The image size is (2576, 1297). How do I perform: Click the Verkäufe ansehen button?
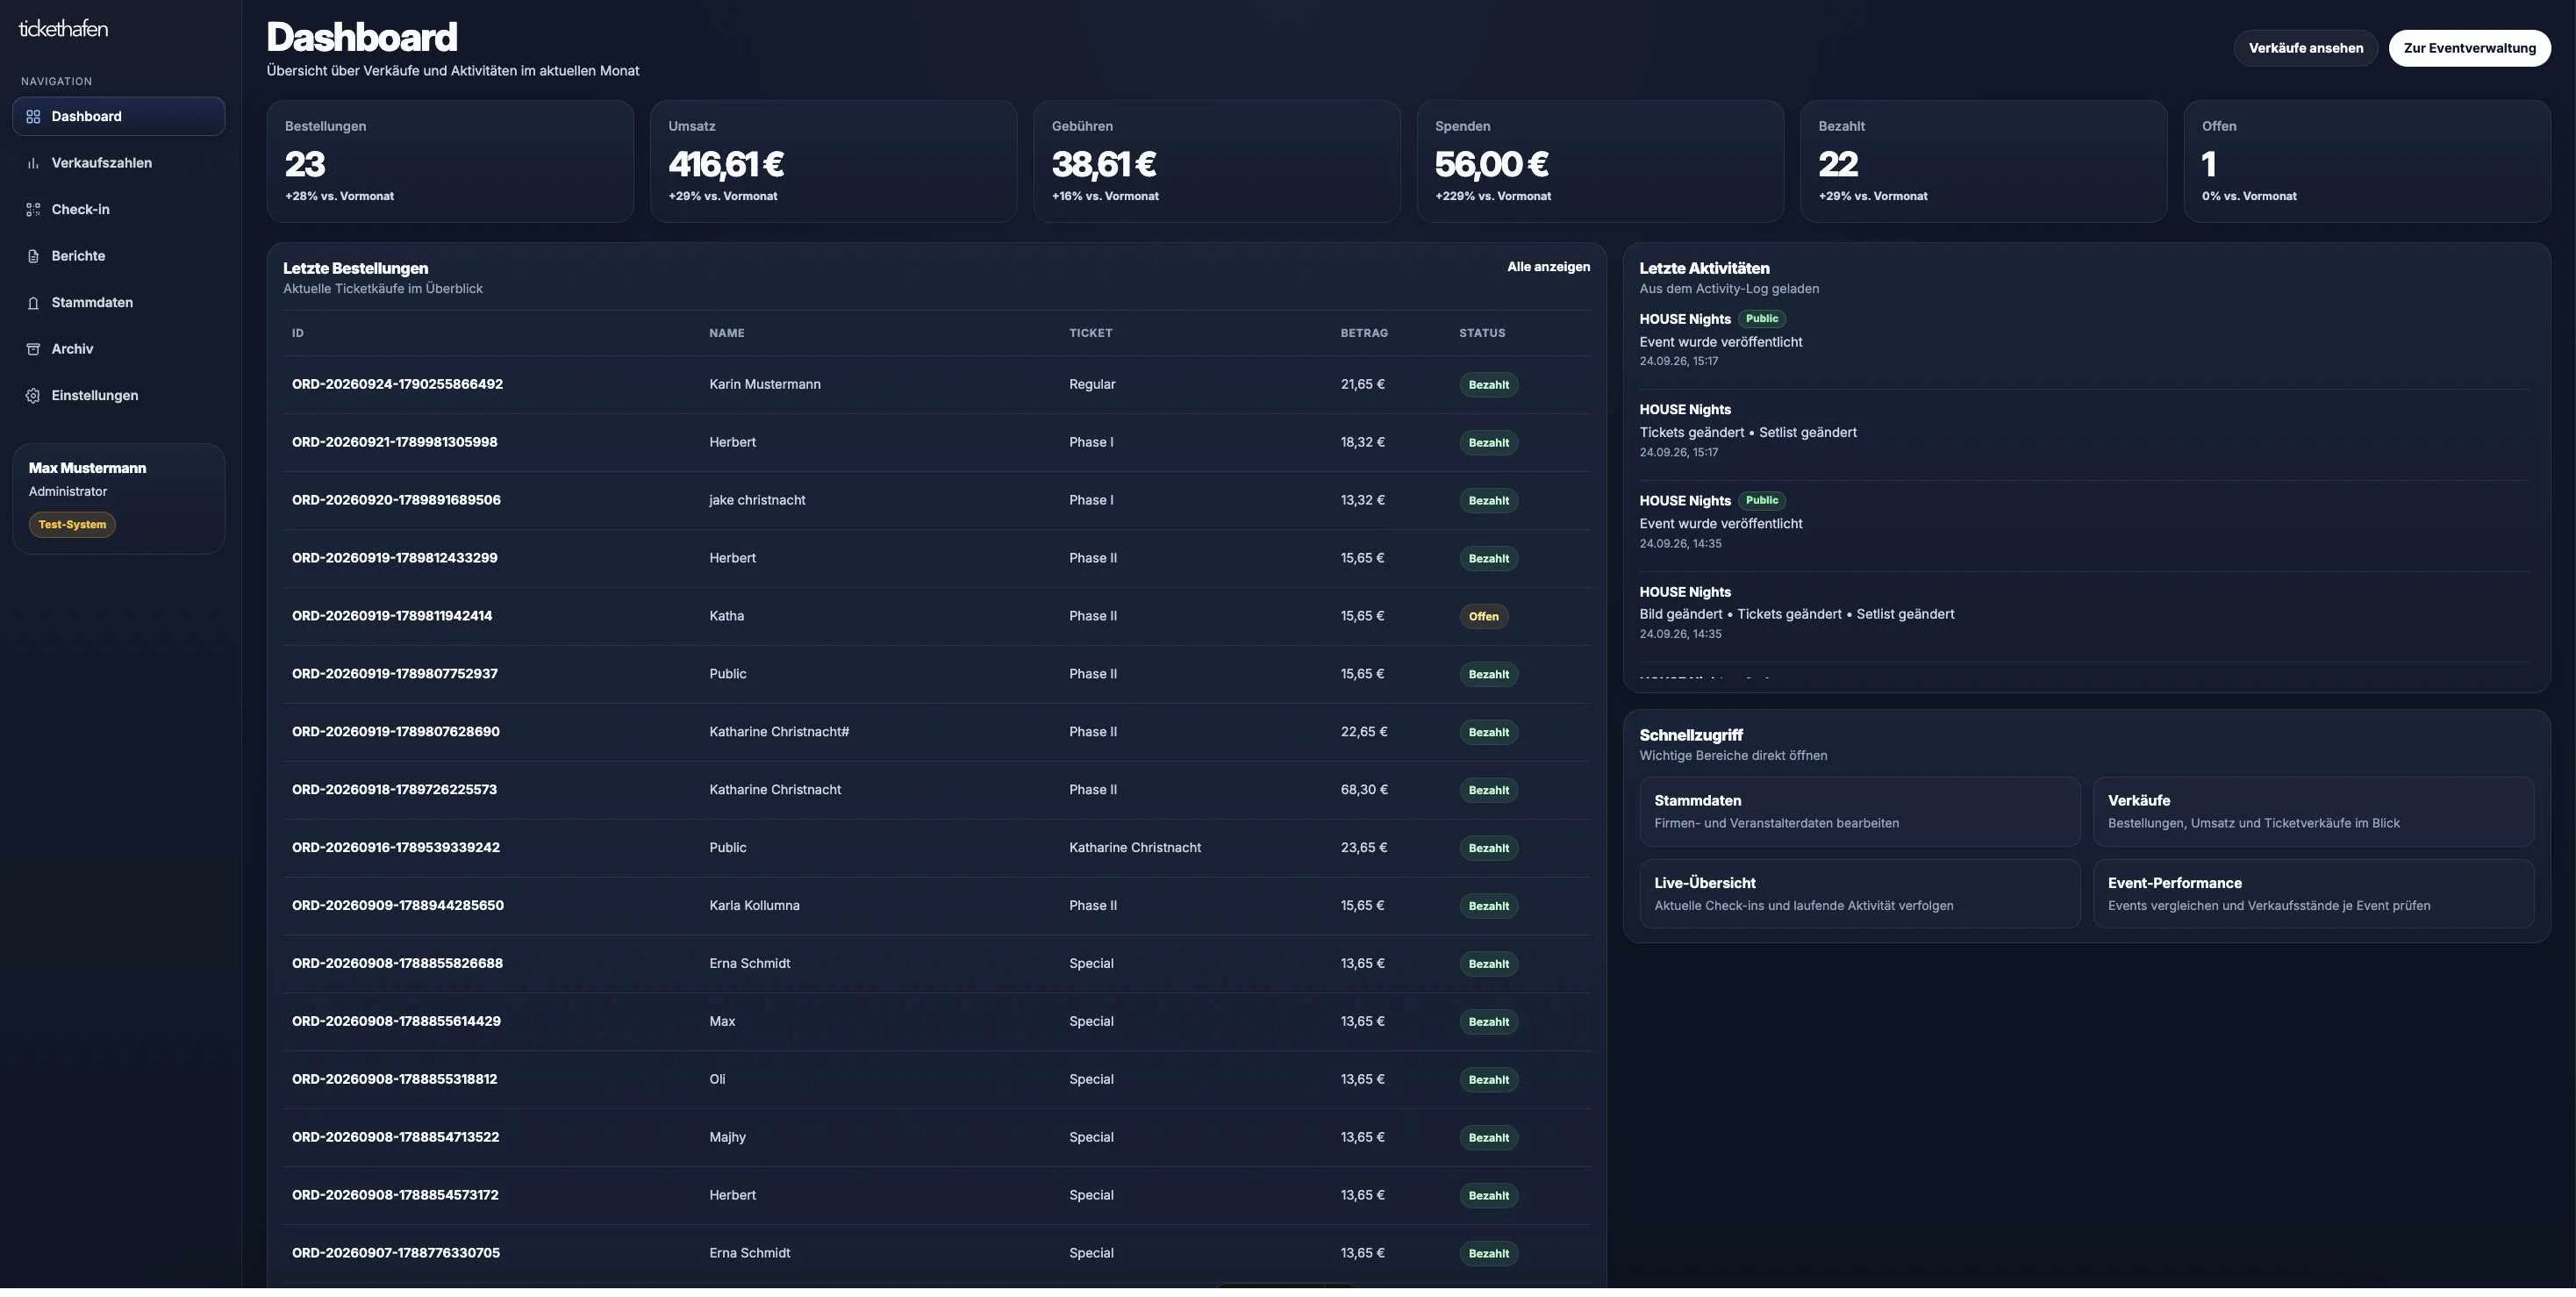point(2305,48)
